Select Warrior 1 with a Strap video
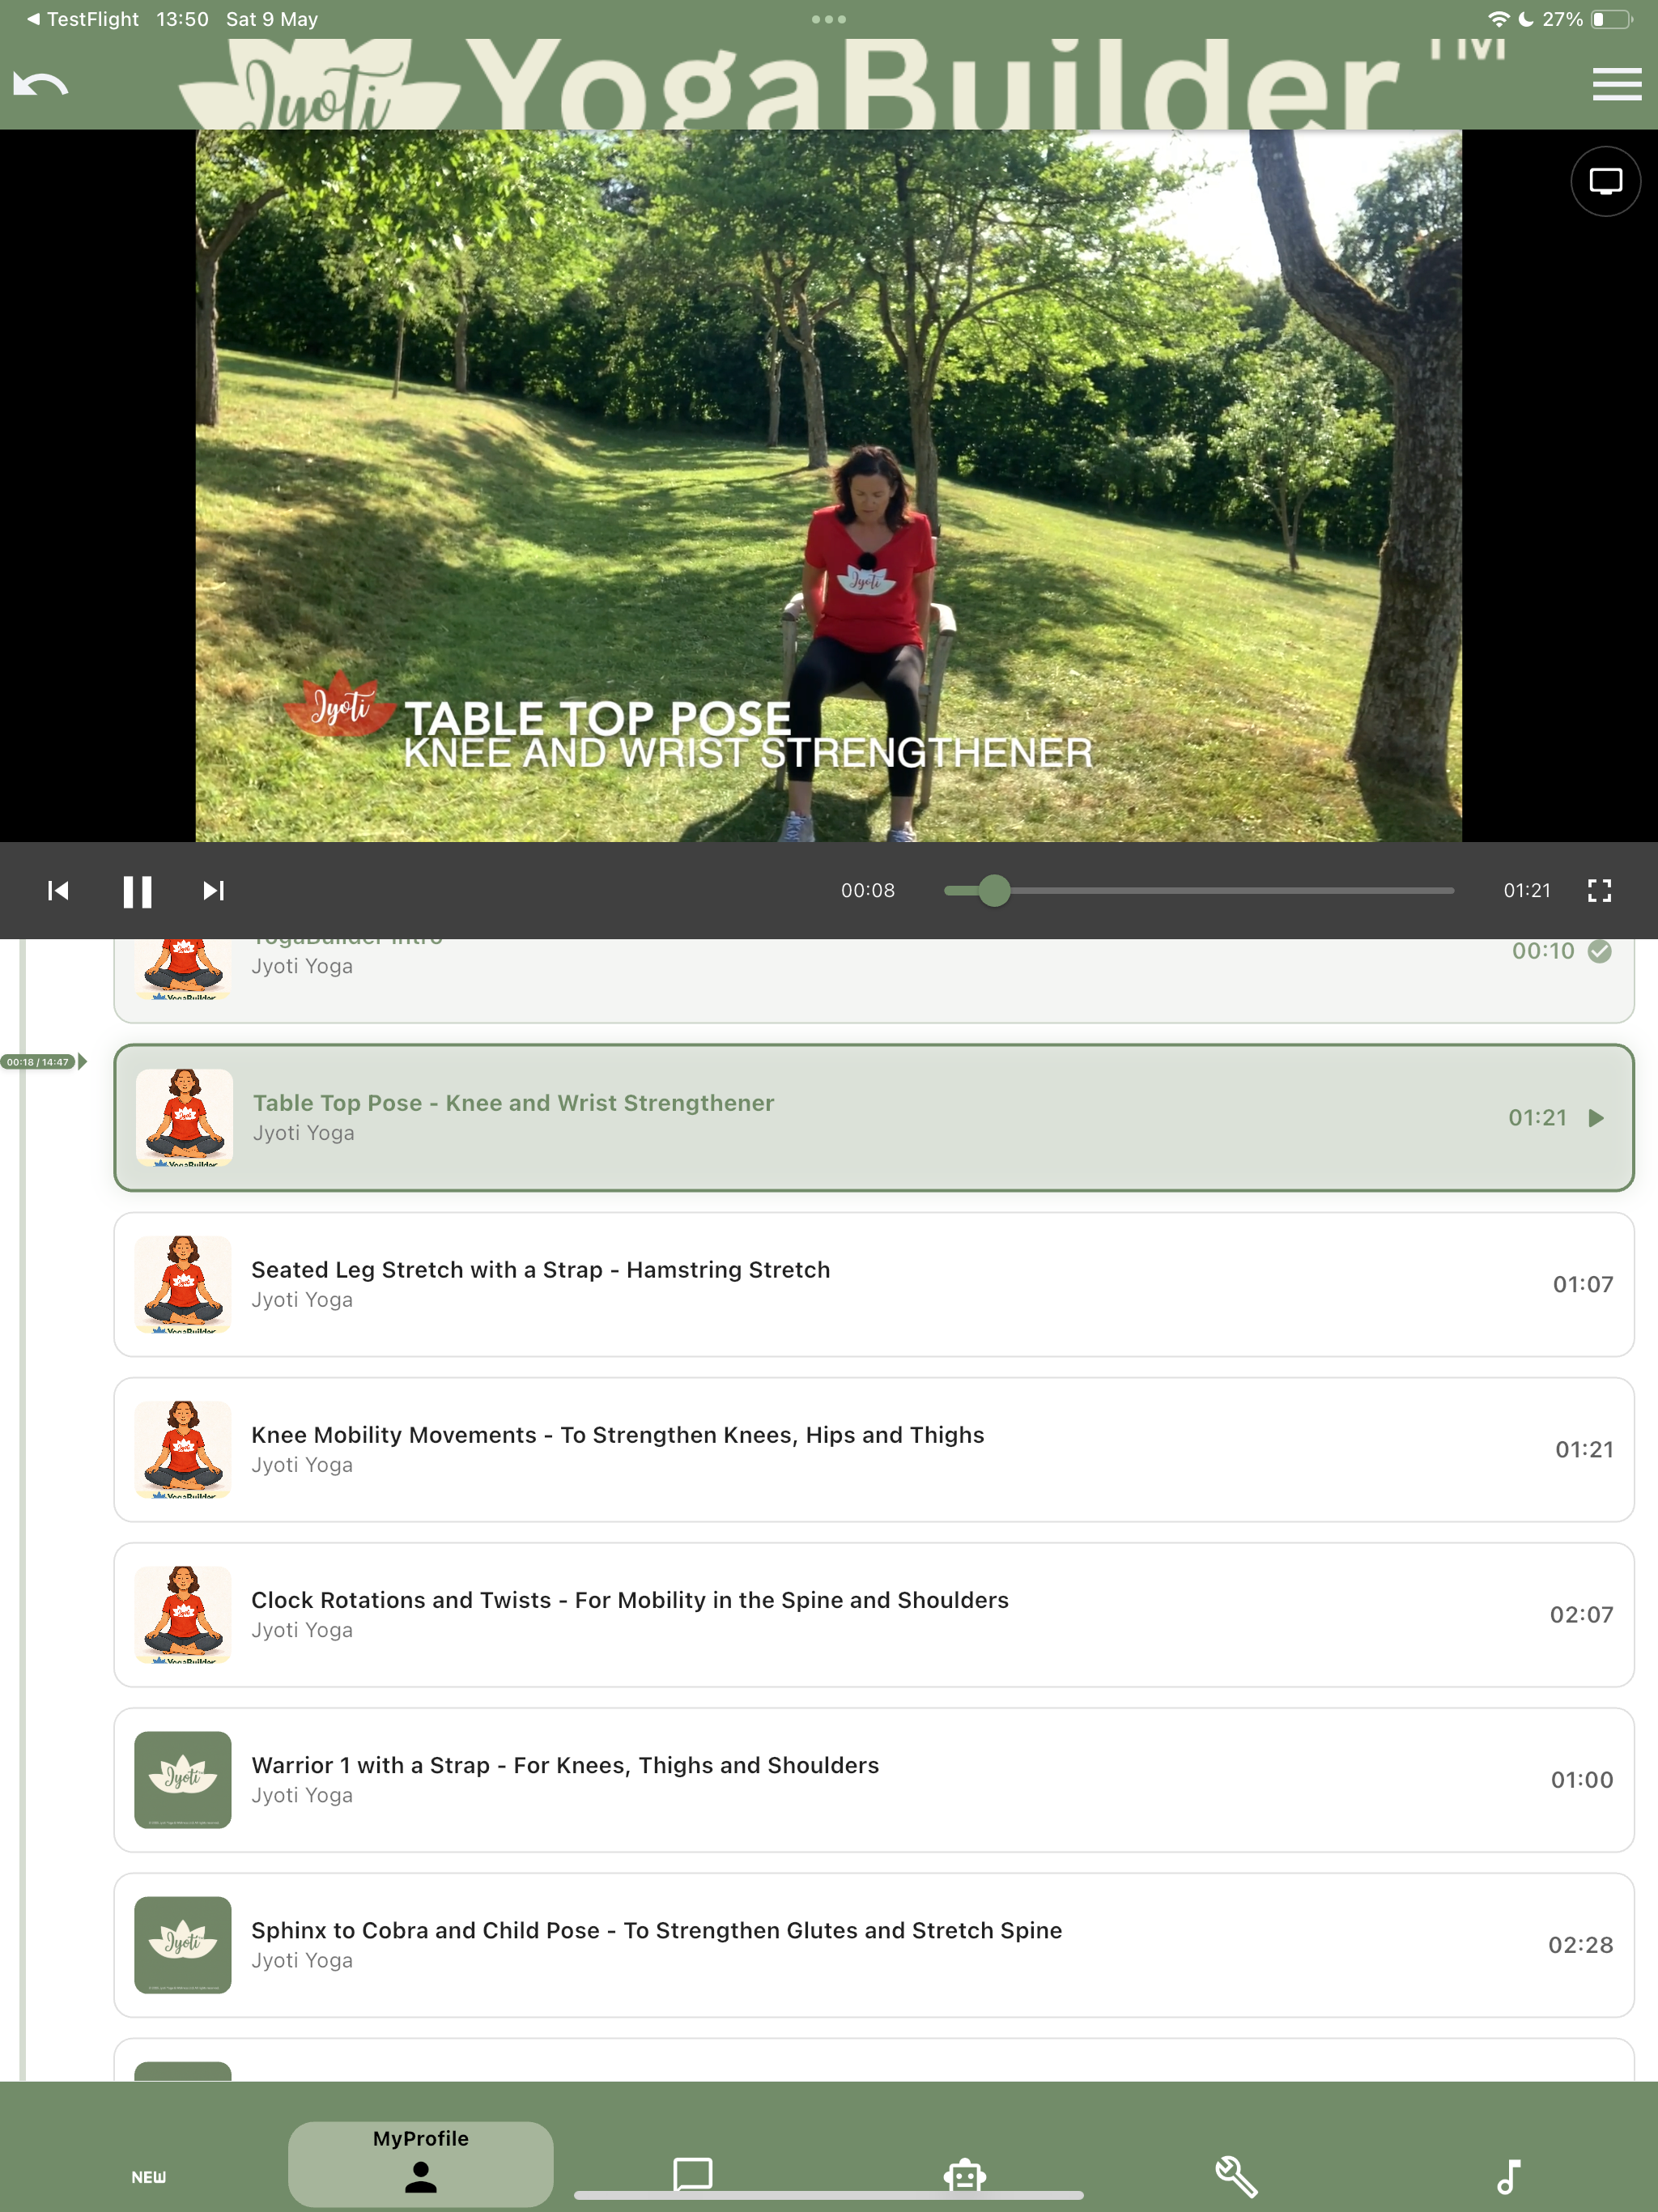 874,1779
